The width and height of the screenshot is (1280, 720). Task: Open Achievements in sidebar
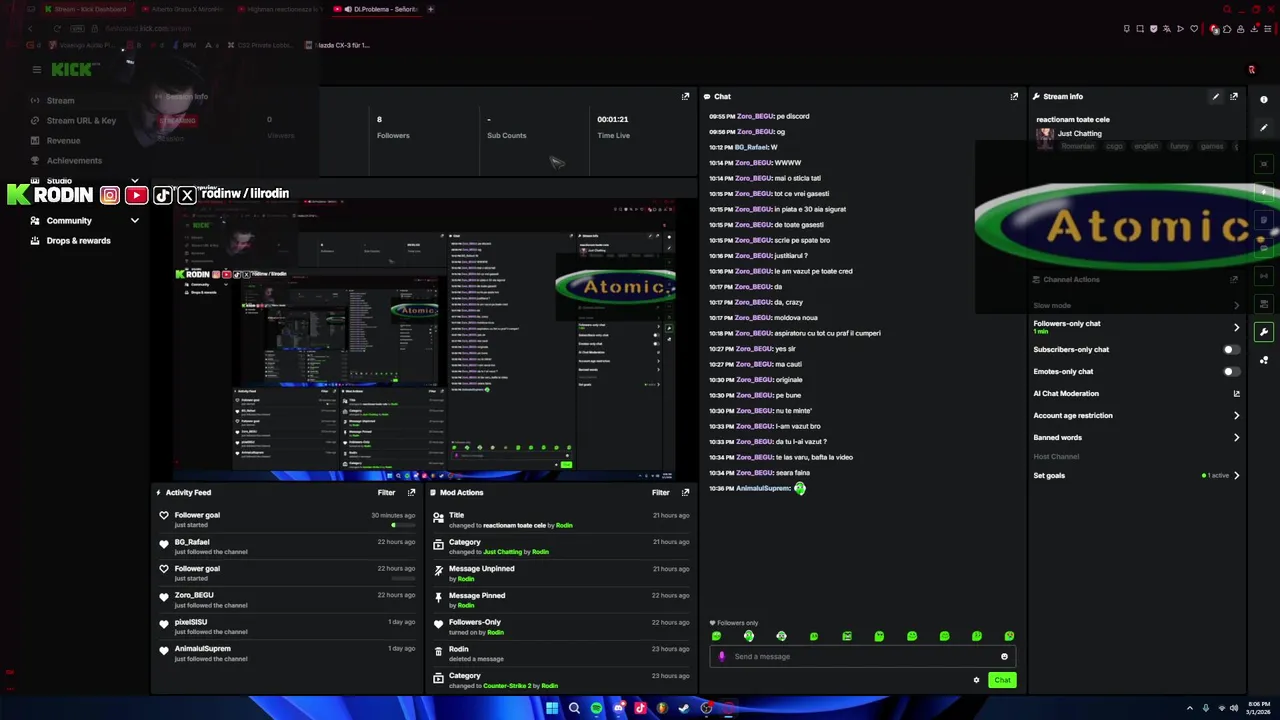tap(74, 161)
